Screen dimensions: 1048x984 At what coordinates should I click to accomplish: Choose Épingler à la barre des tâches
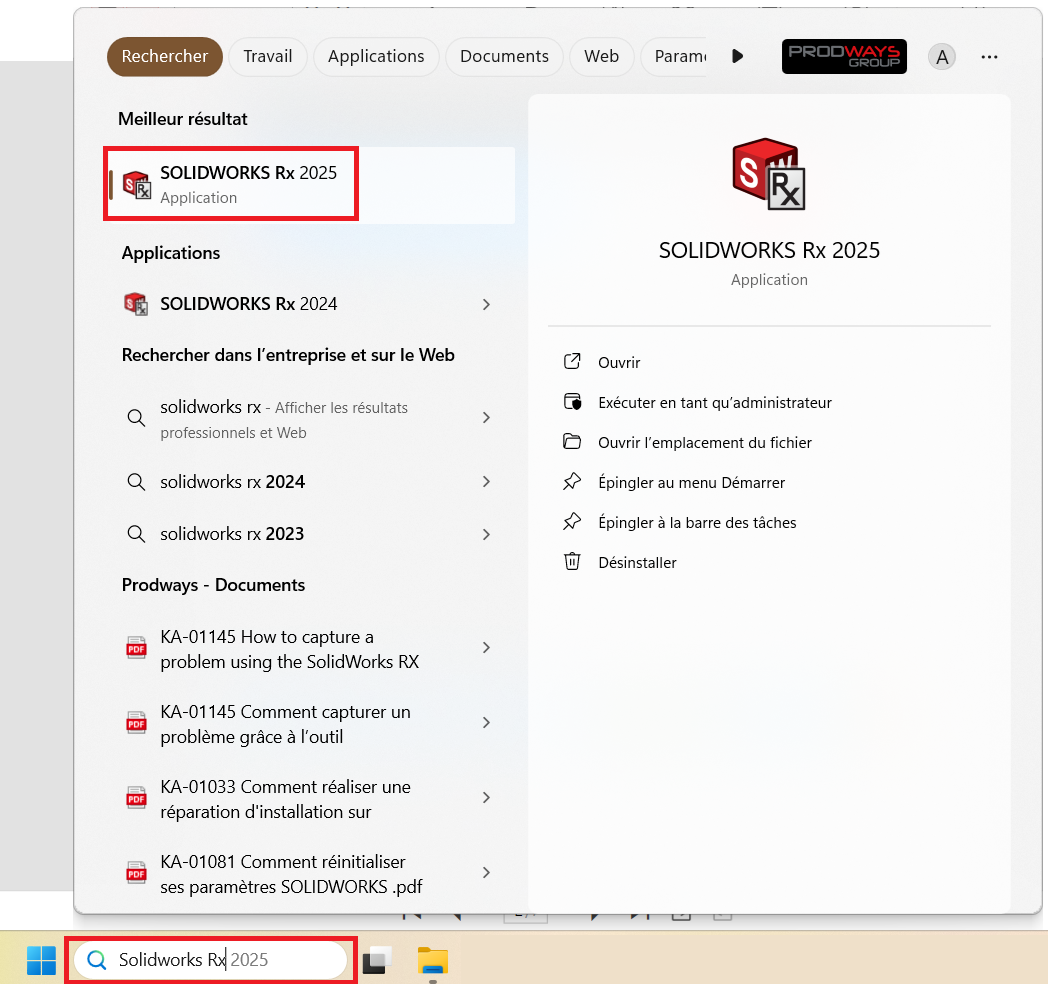[769, 523]
